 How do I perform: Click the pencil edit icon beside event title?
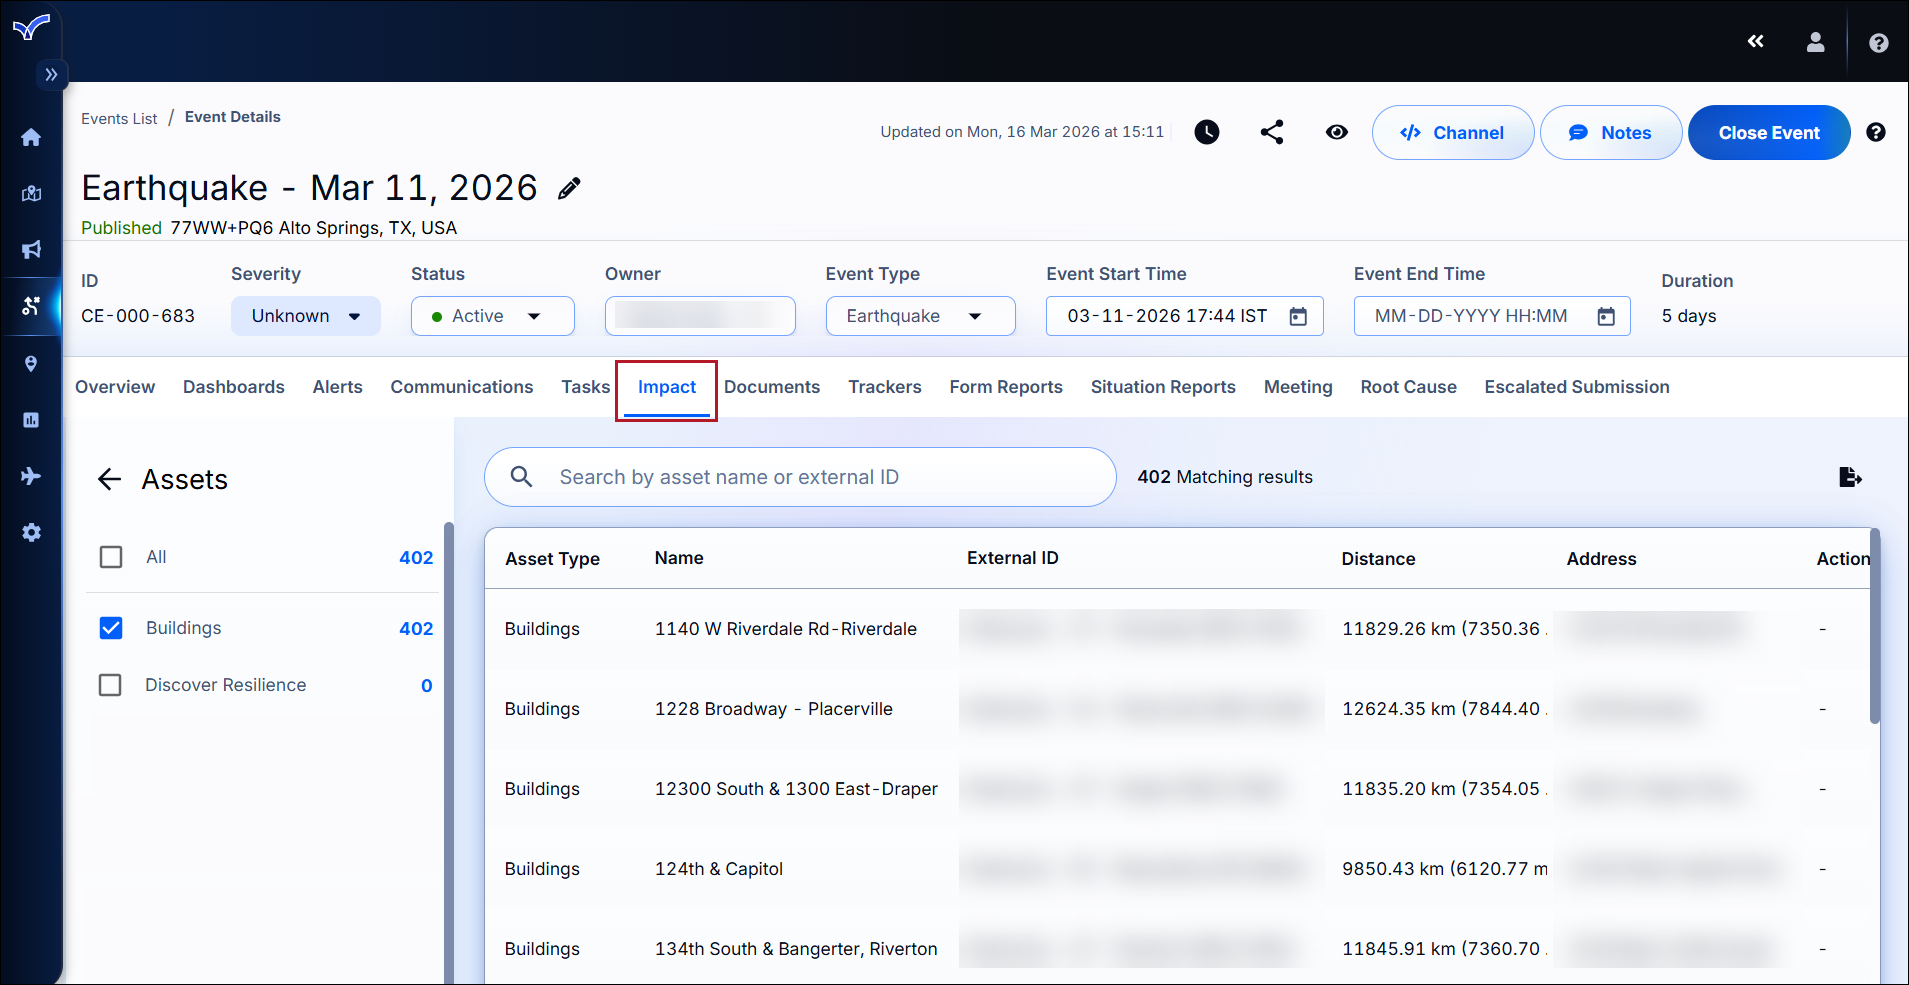click(x=569, y=189)
